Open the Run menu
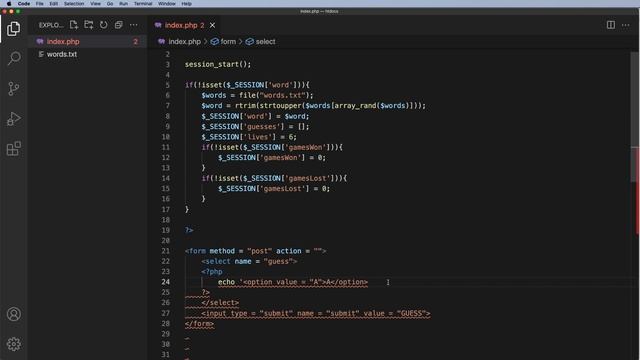Screen dimensions: 640x360 (123, 4)
